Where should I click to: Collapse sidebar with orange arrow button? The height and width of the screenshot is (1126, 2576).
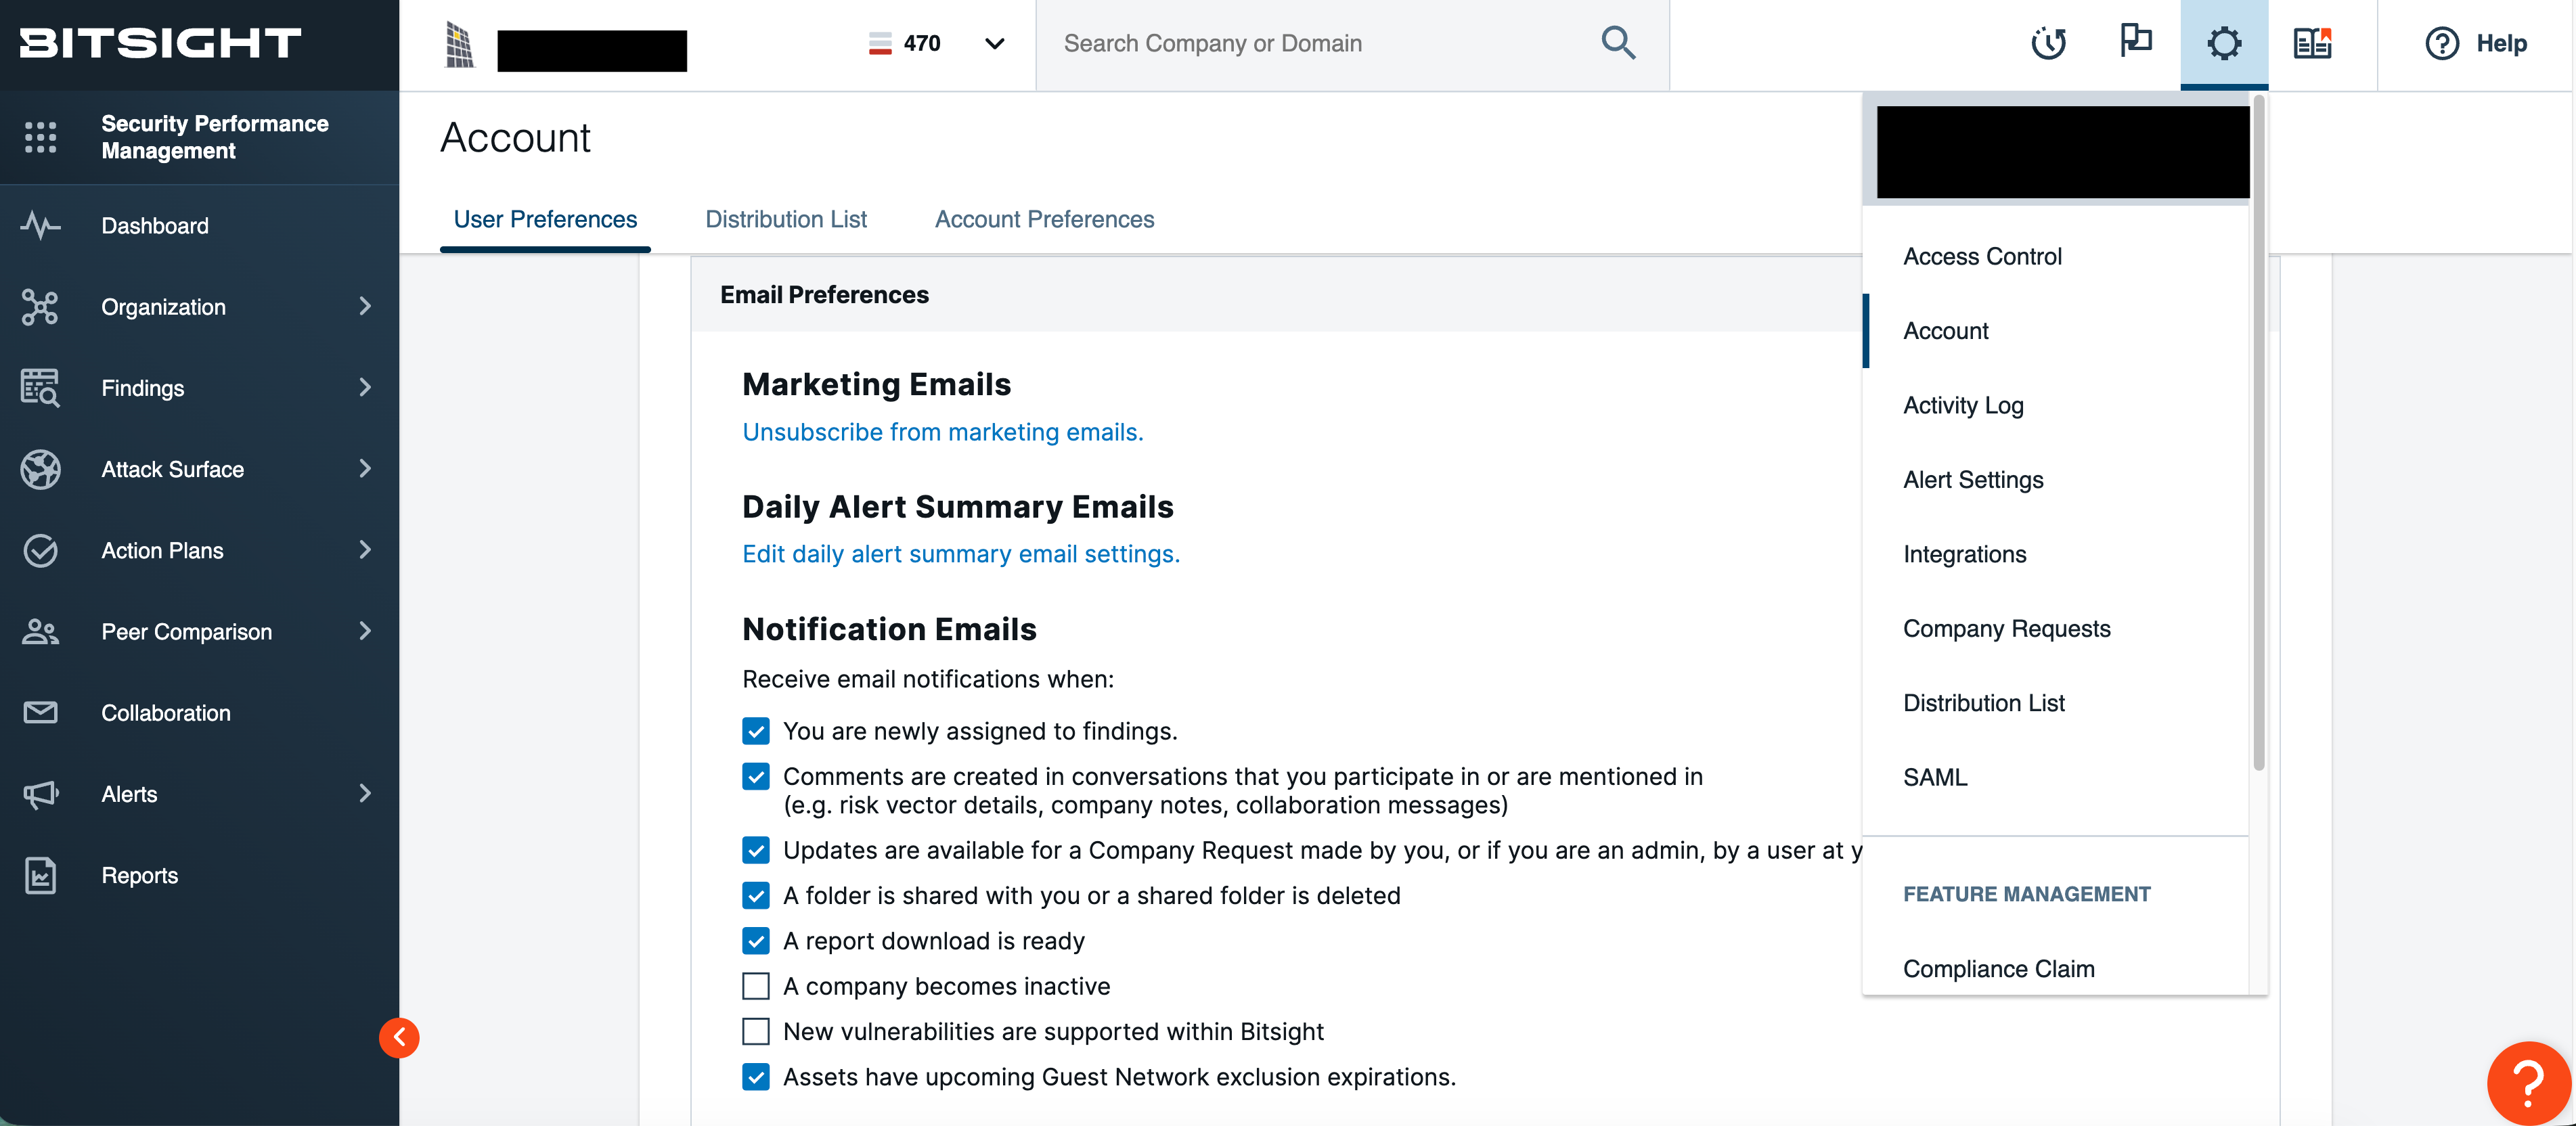click(x=399, y=1037)
